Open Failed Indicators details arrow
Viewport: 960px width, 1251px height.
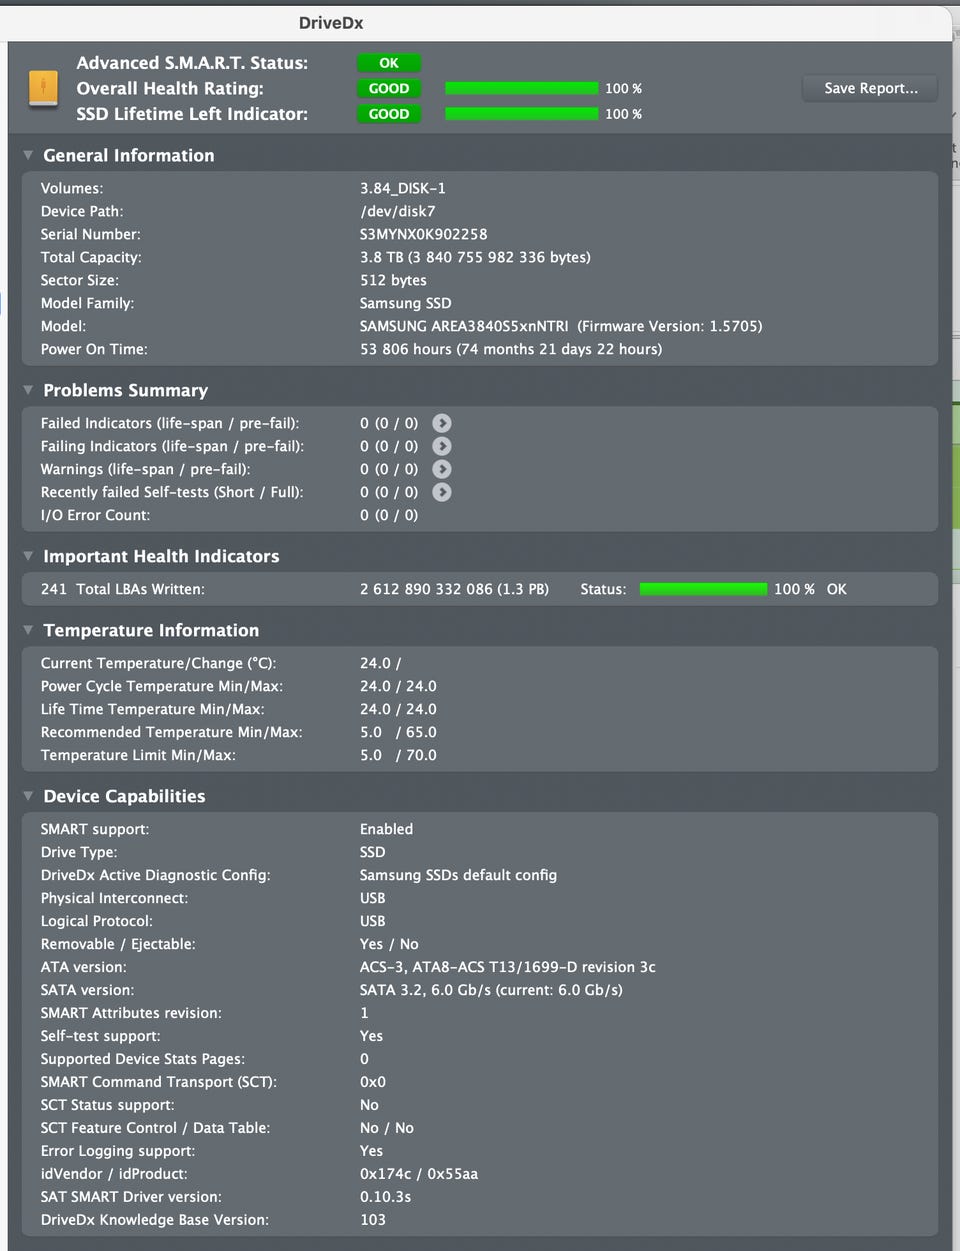pyautogui.click(x=442, y=423)
